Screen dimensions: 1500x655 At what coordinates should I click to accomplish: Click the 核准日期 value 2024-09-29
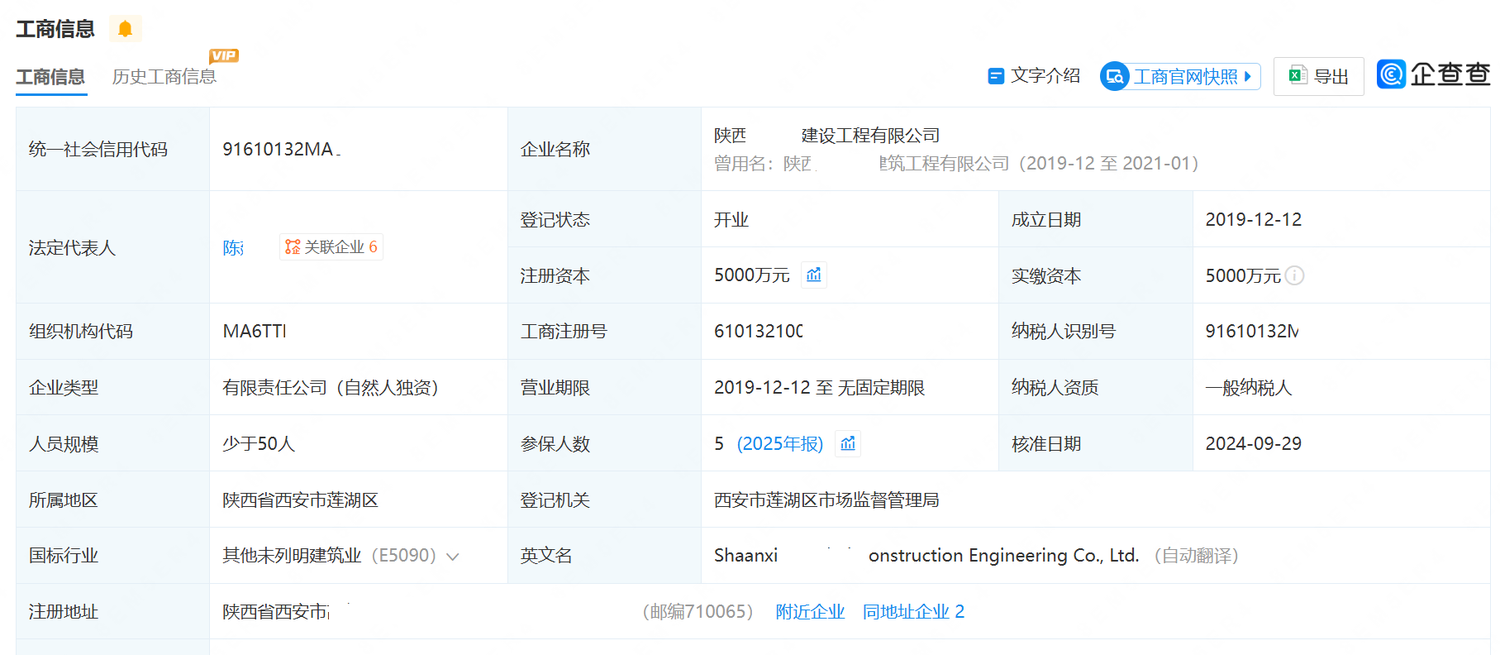pos(1253,444)
